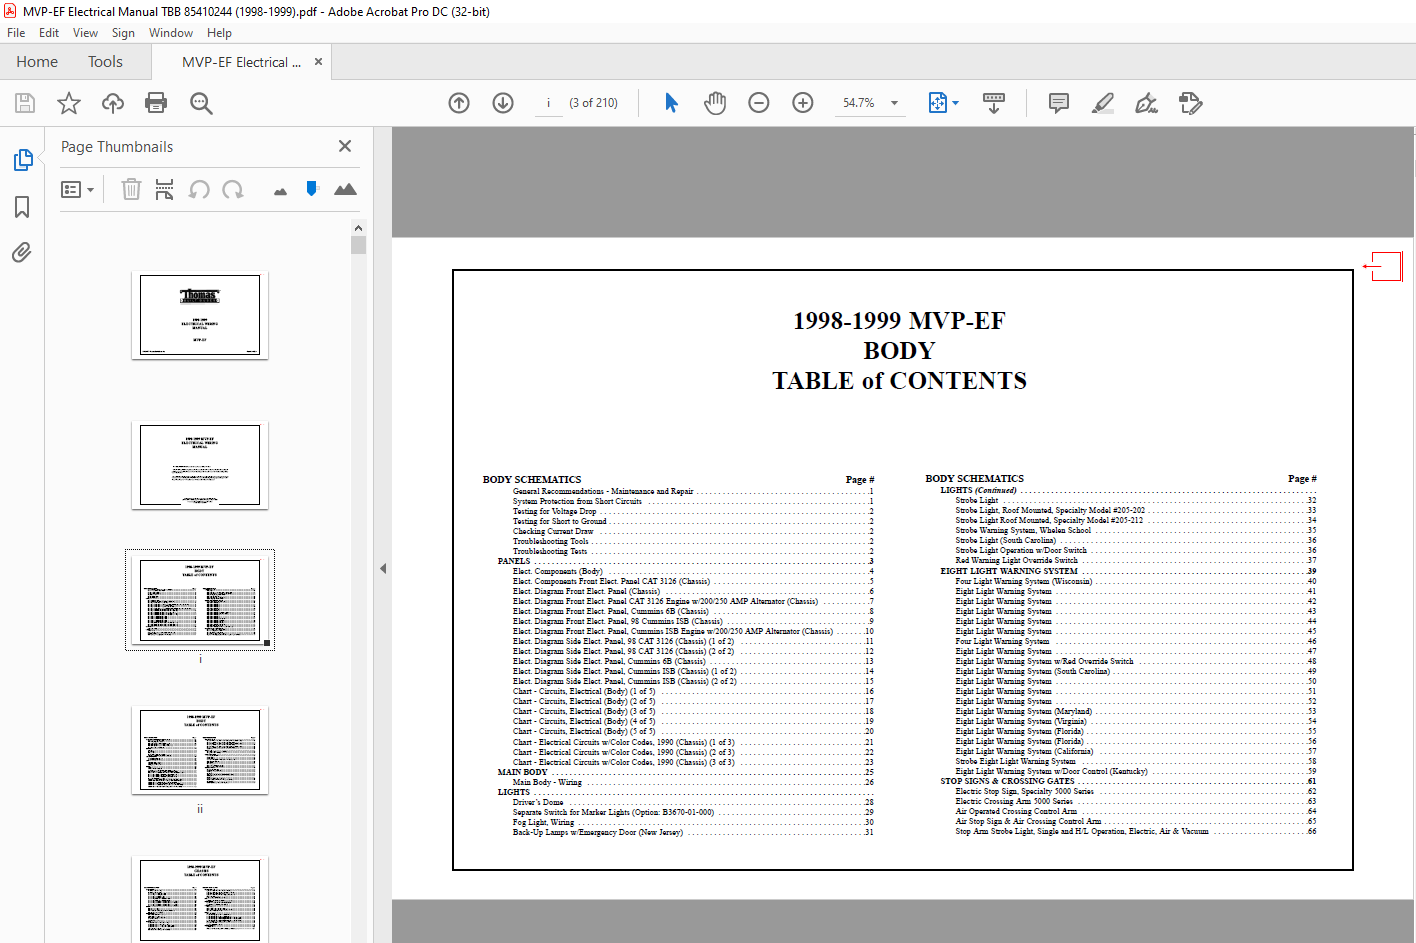This screenshot has width=1416, height=943.
Task: Rotate selected page counterclockwise
Action: [199, 189]
